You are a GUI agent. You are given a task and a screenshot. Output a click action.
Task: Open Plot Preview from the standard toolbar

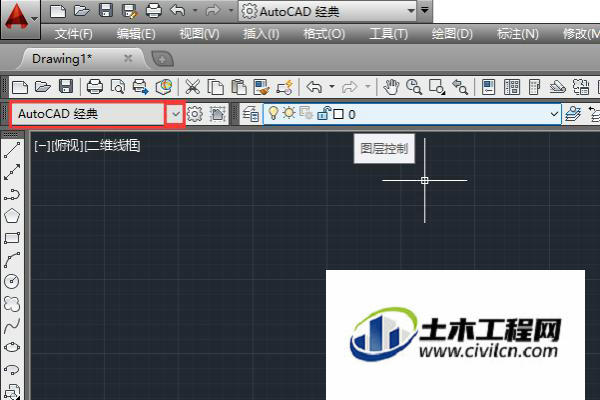[x=117, y=87]
